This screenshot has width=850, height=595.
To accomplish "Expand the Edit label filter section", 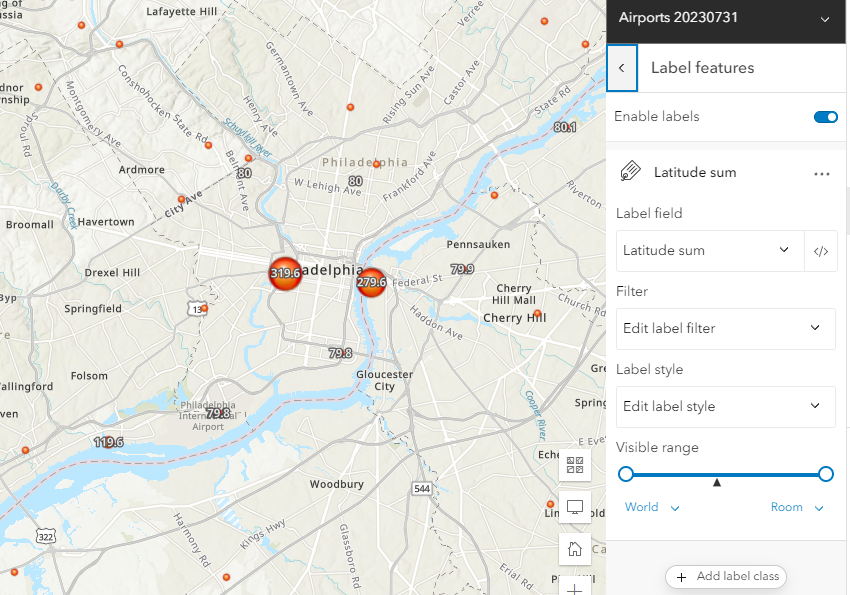I will pyautogui.click(x=726, y=328).
